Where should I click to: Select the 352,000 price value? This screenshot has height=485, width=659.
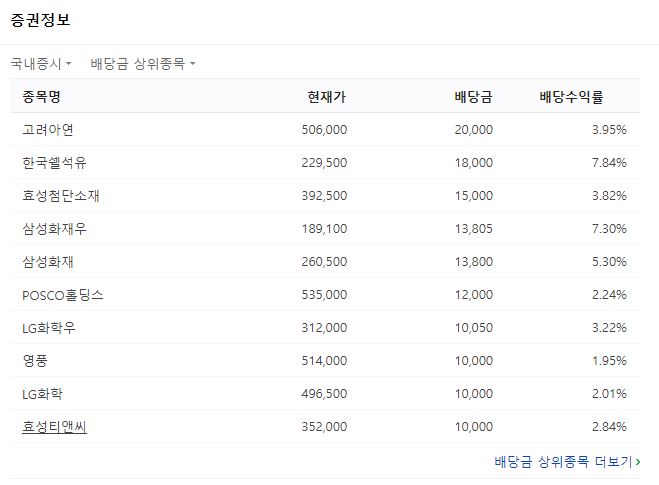pos(324,427)
